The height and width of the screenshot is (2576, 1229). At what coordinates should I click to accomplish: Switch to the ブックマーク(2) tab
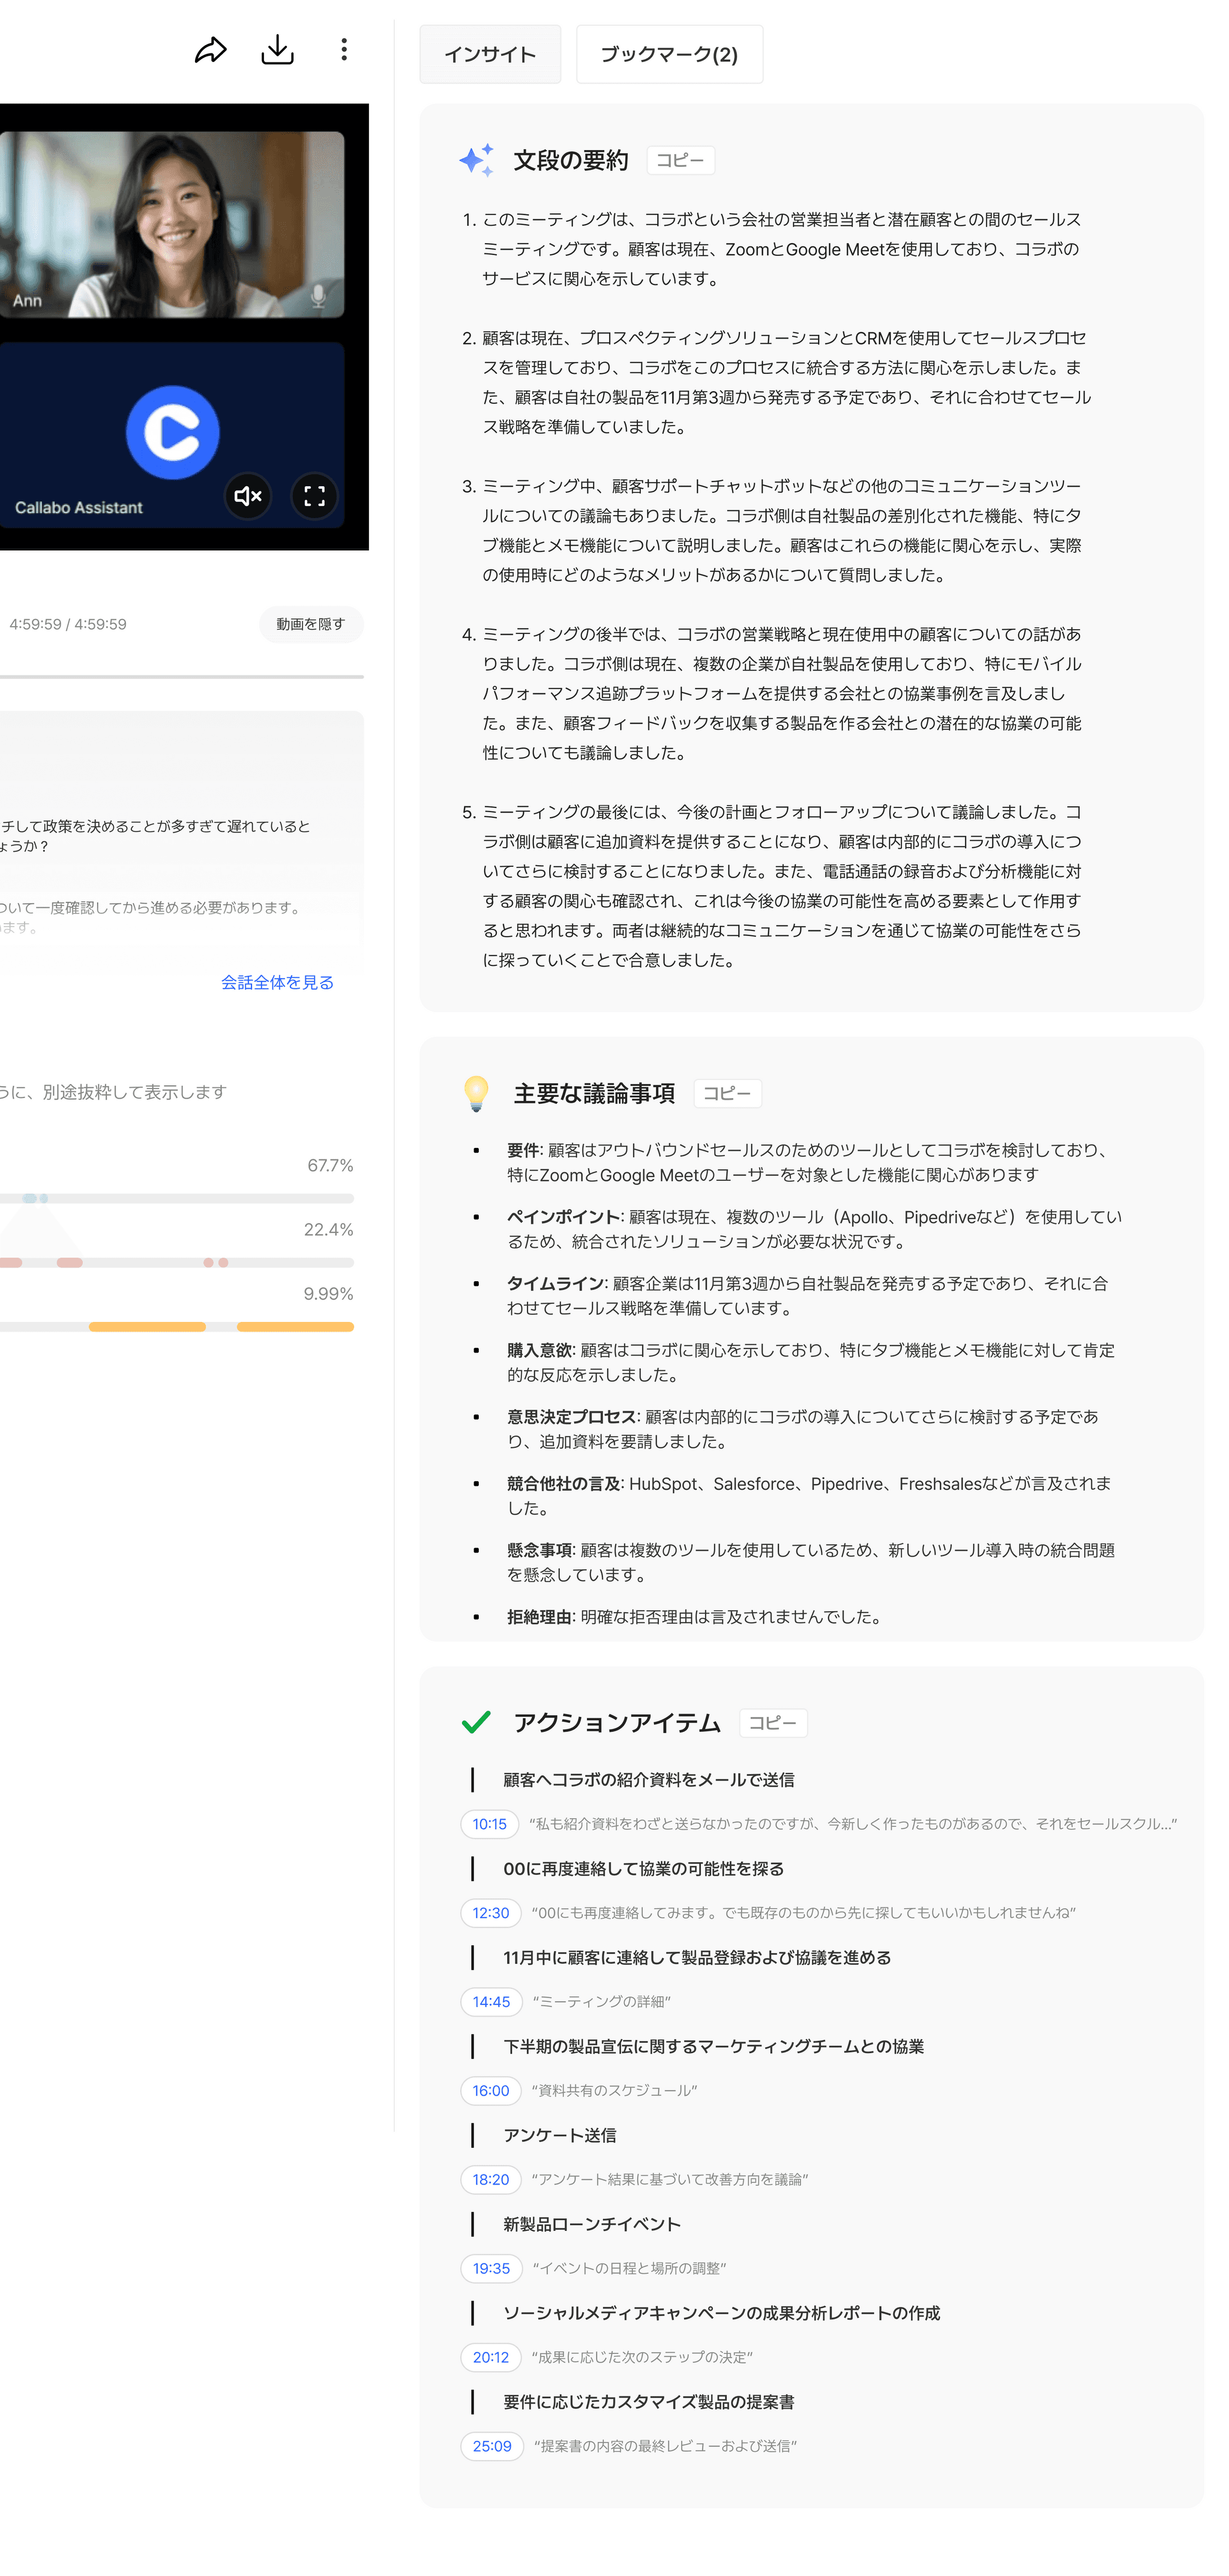click(669, 54)
